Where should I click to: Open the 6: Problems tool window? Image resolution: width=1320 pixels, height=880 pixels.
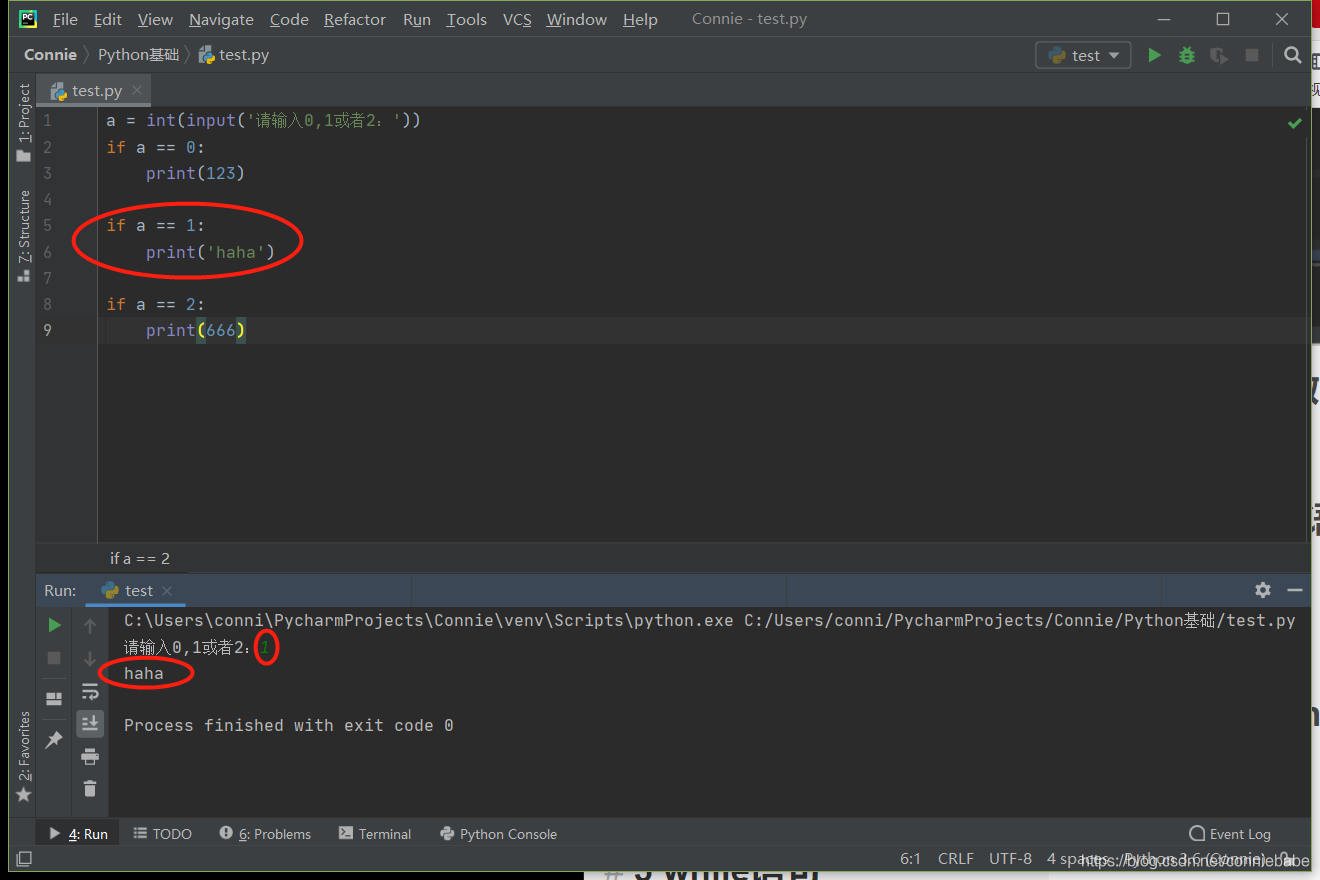(265, 833)
